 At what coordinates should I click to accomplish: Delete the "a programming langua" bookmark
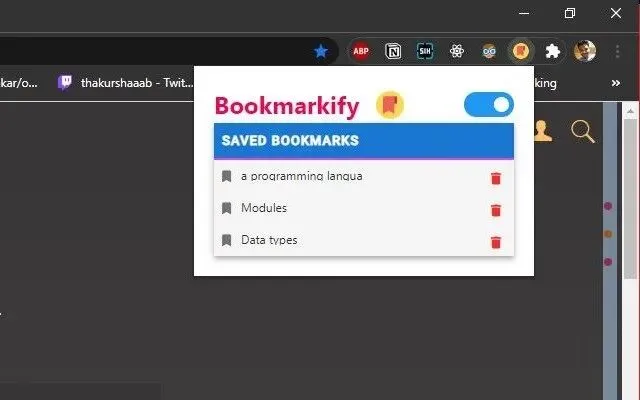tap(496, 178)
